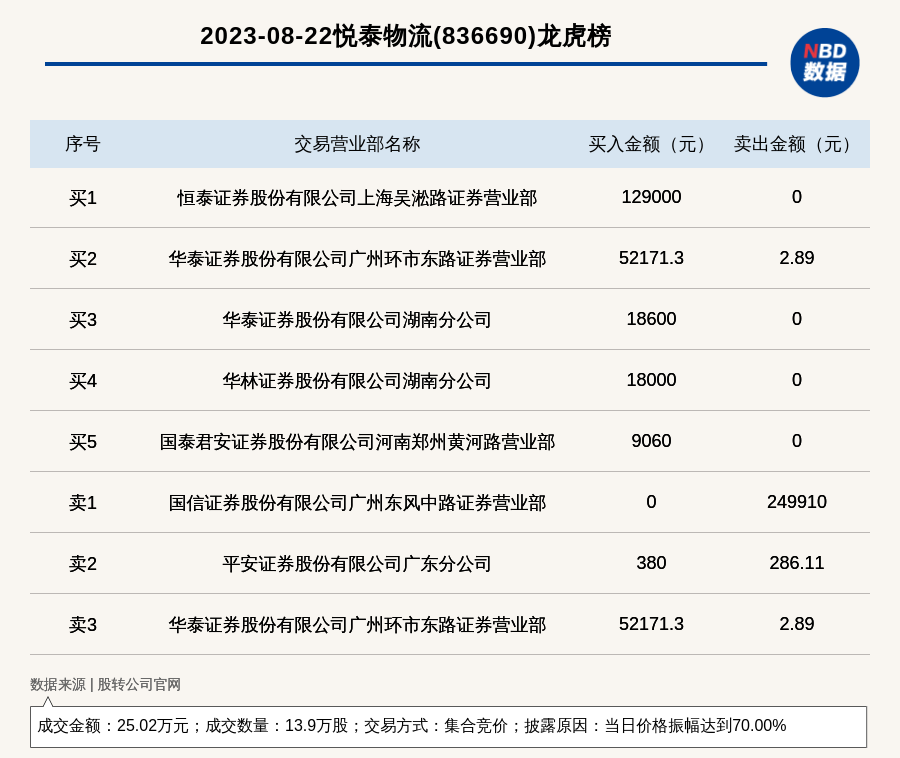Select 成交金额：25.02万元 in the footer

[x=112, y=725]
